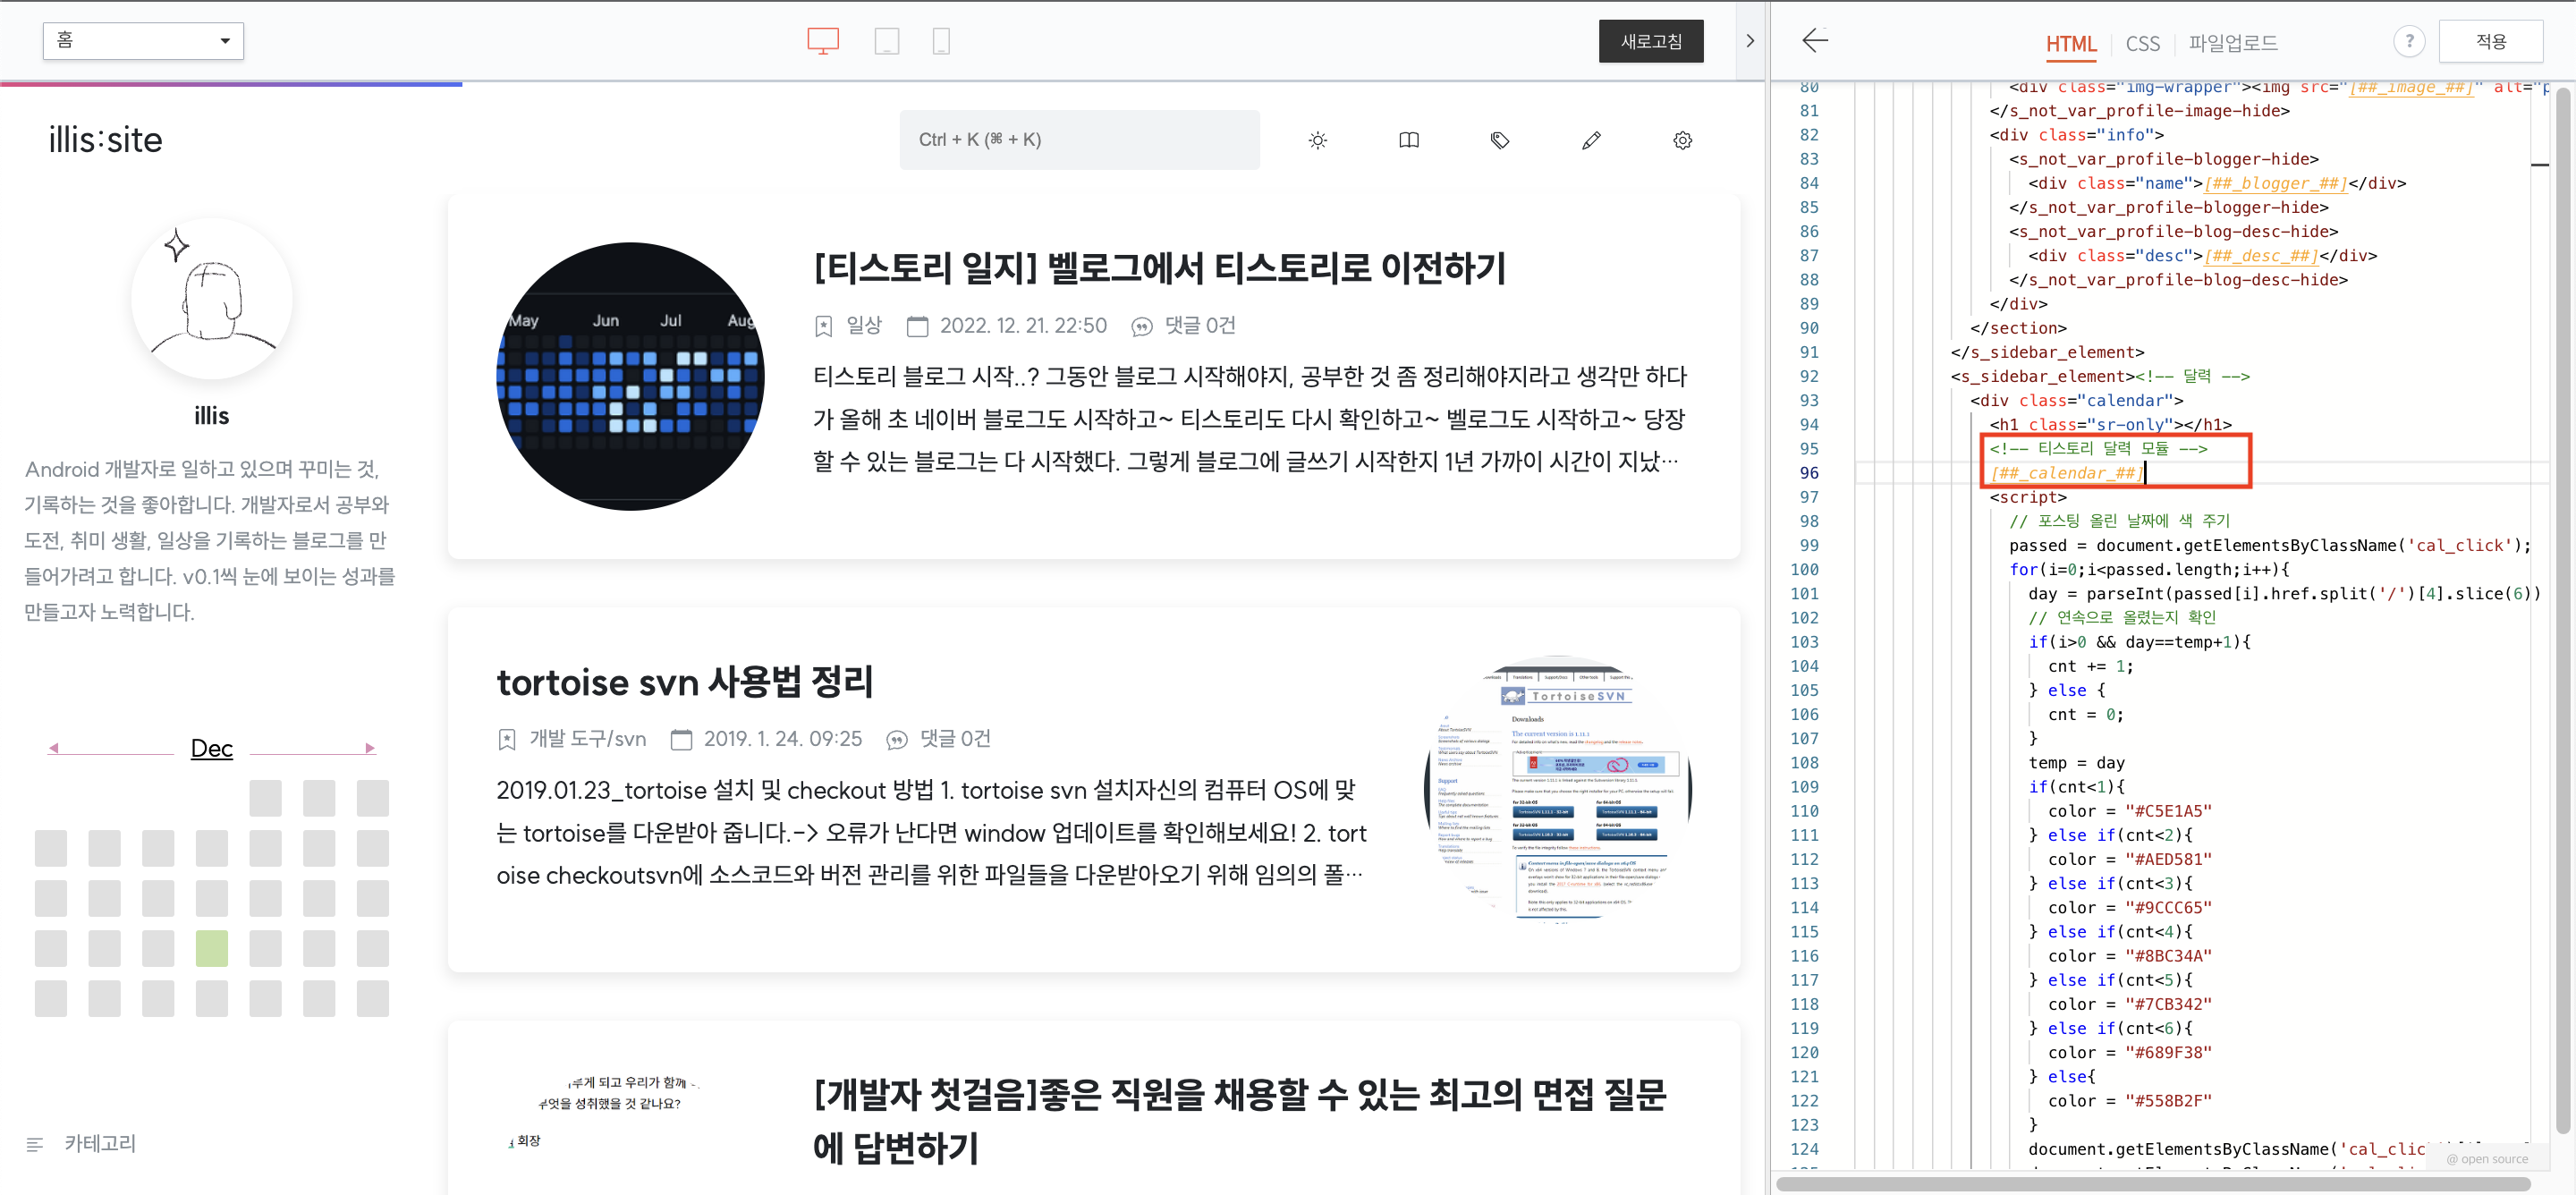Image resolution: width=2576 pixels, height=1195 pixels.
Task: Collapse the preview panel with chevron
Action: [x=1749, y=41]
